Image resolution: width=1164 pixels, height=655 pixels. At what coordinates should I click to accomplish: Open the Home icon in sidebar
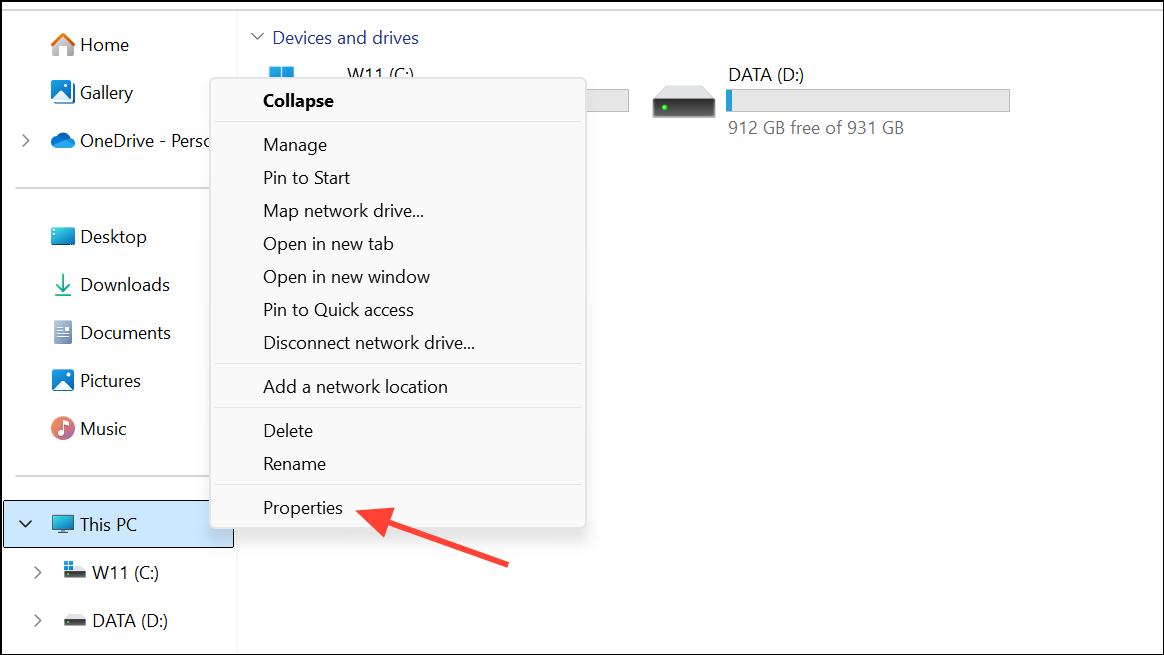pyautogui.click(x=62, y=45)
